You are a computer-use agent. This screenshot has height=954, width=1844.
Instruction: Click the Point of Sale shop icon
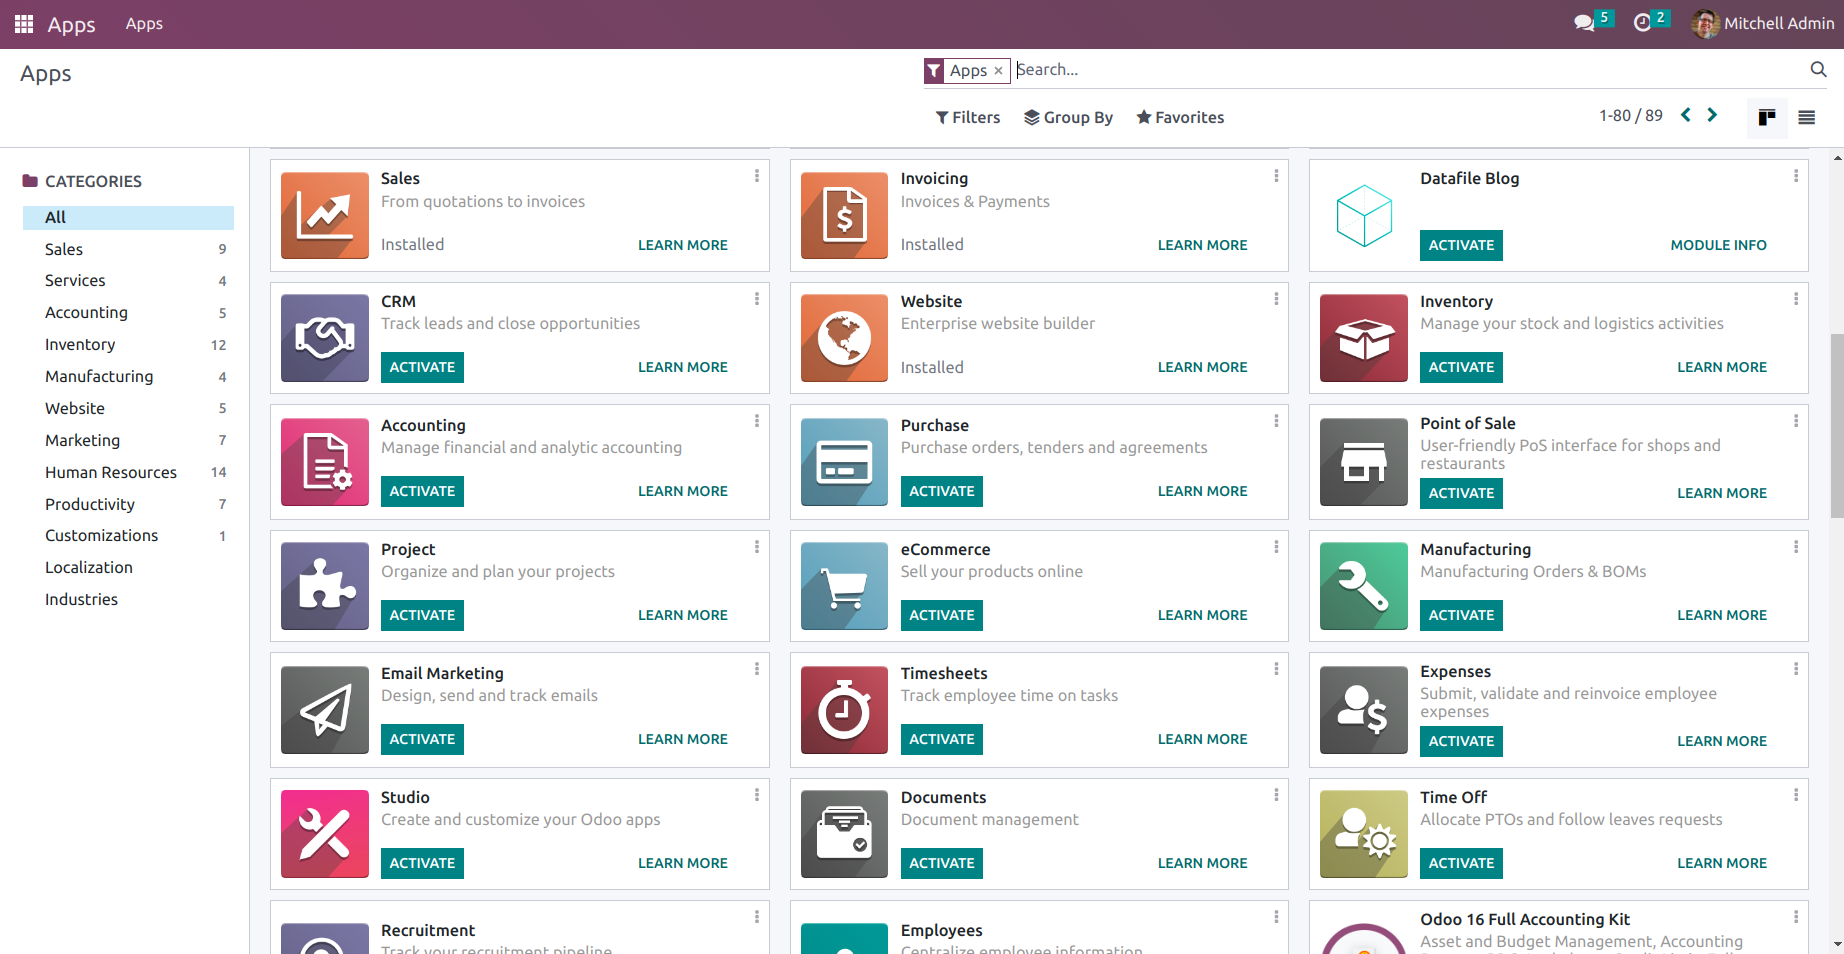tap(1364, 462)
